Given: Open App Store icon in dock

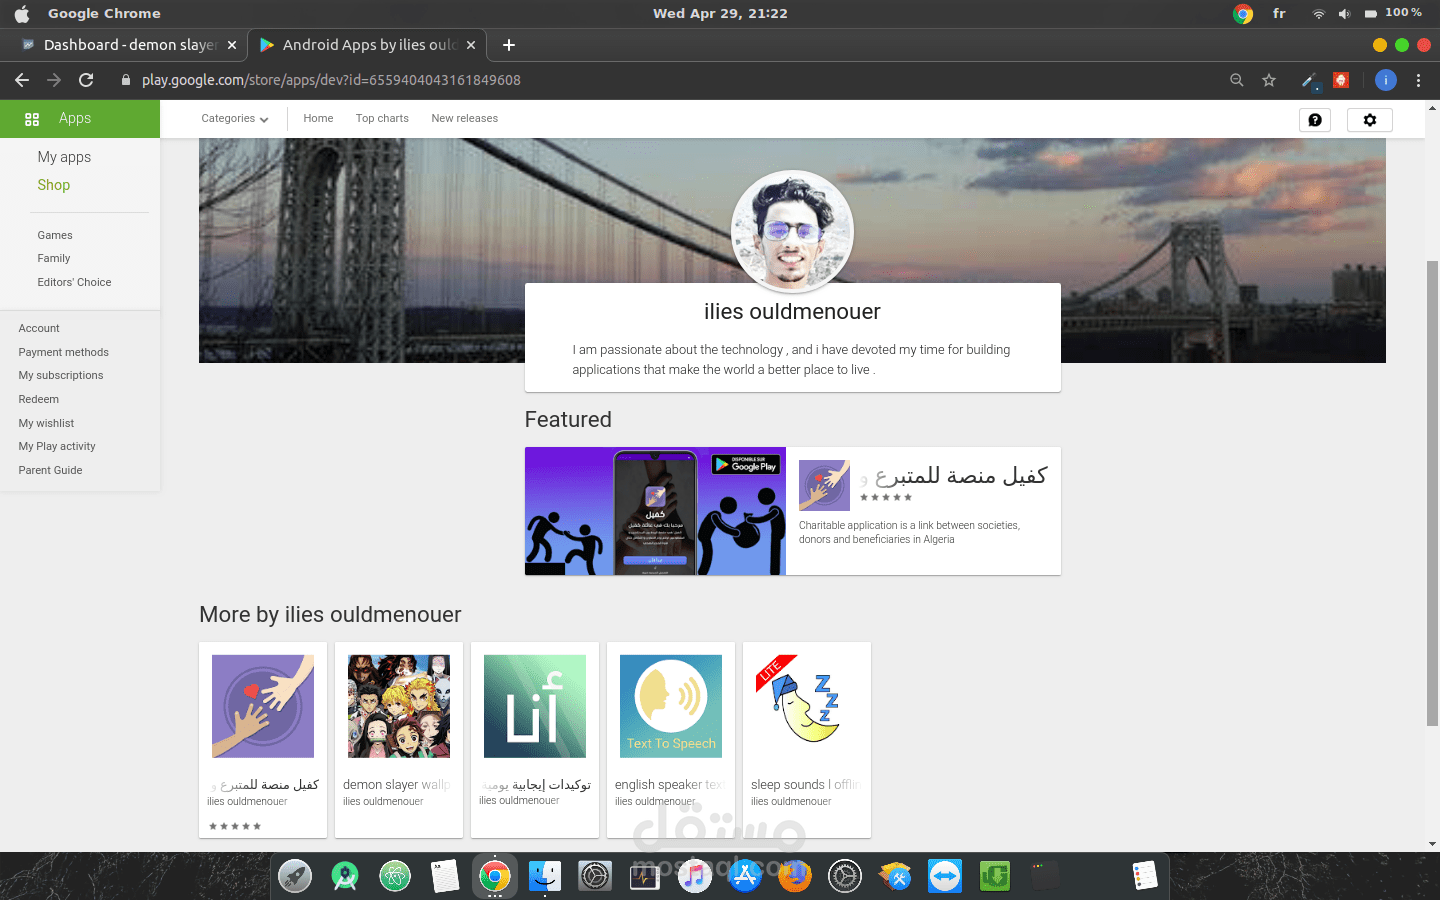Looking at the screenshot, I should pyautogui.click(x=745, y=876).
